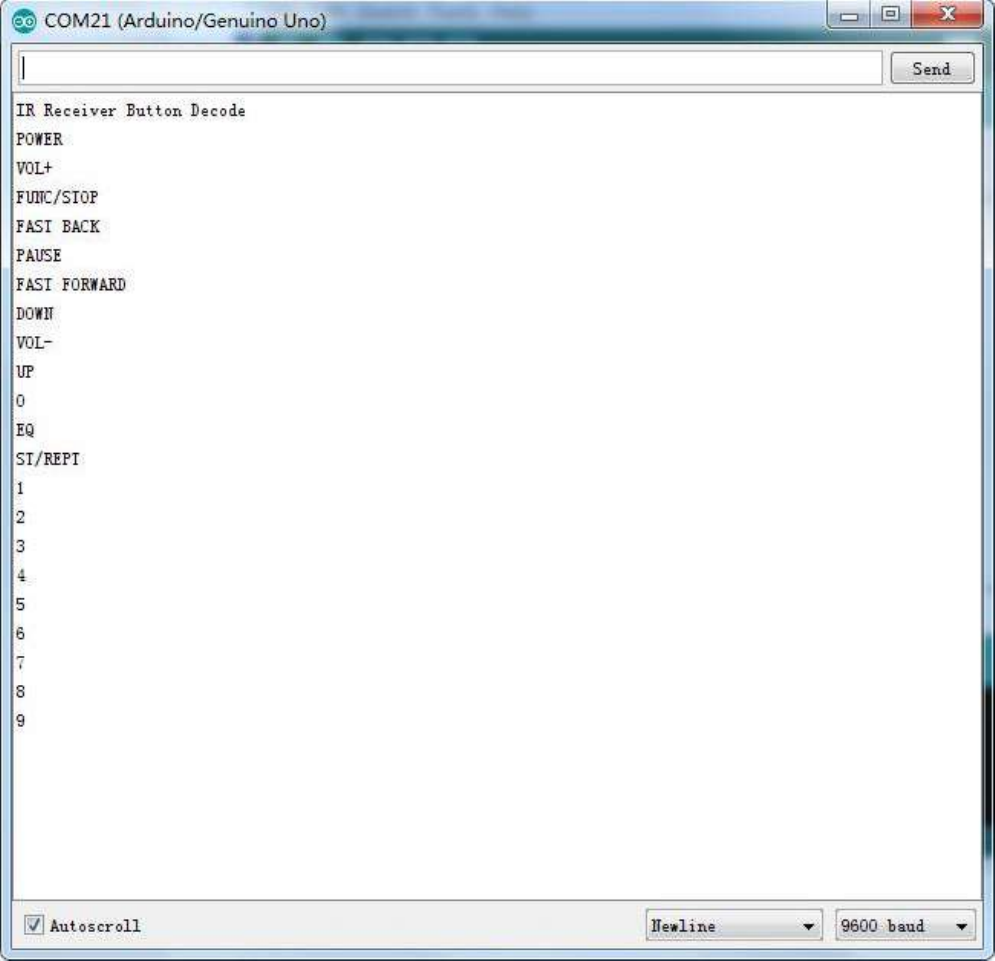Viewport: 995px width, 961px height.
Task: Click the 'ST/REPT' output line
Action: tap(48, 459)
